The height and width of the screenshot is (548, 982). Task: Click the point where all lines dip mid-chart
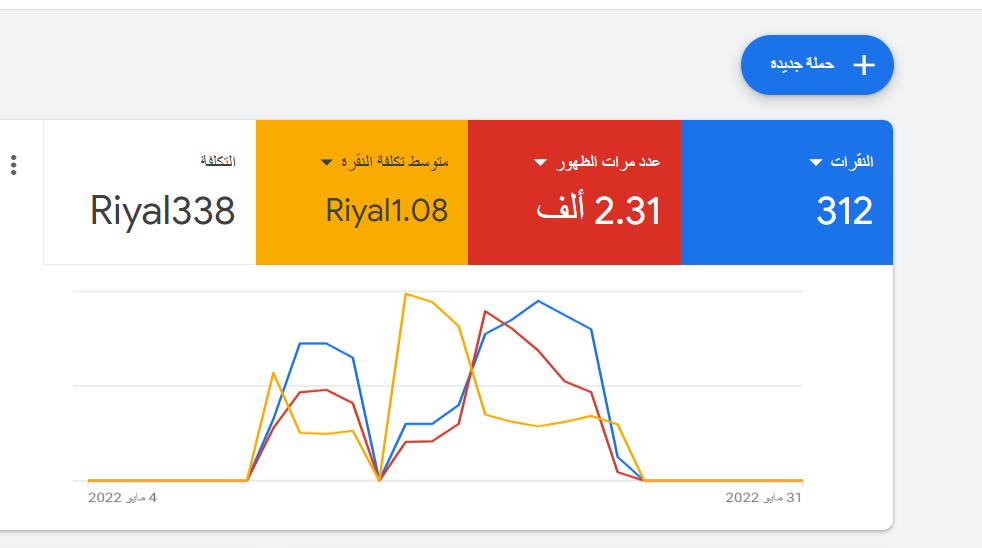click(x=380, y=480)
